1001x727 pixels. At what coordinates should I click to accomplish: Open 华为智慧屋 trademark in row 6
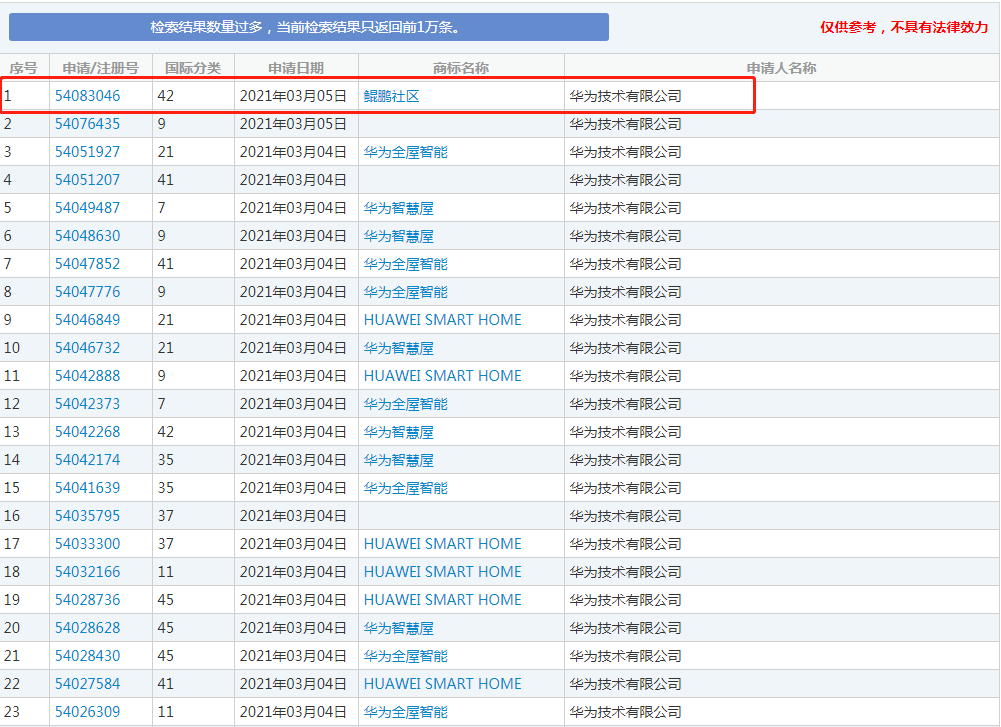(x=398, y=236)
